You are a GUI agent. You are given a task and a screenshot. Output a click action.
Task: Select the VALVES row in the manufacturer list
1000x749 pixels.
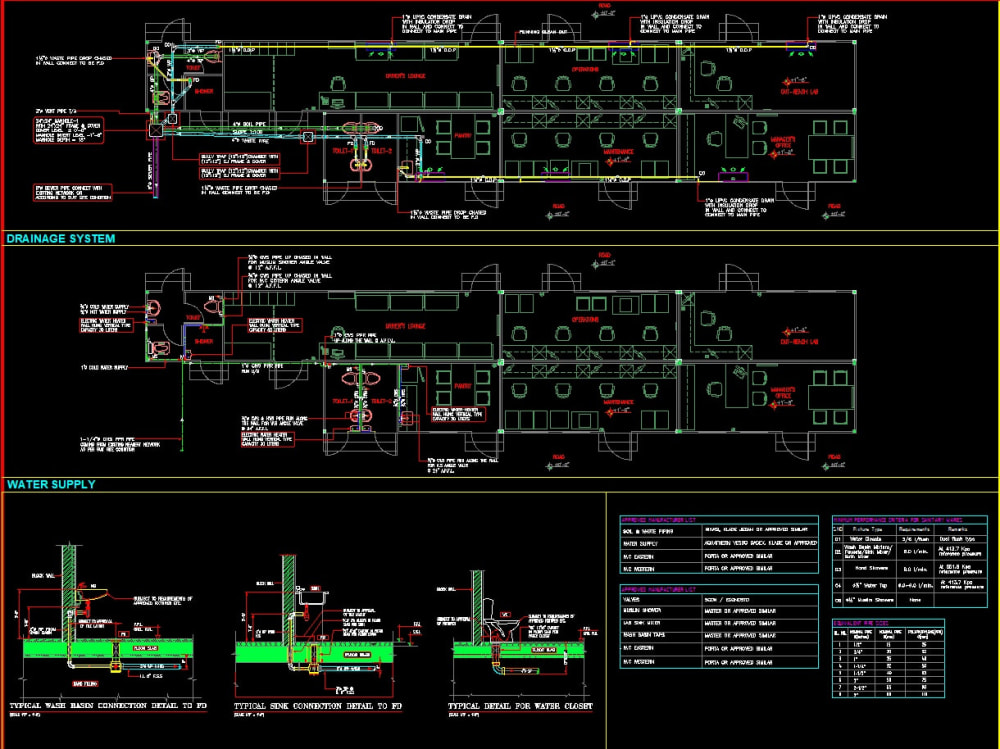[x=719, y=600]
